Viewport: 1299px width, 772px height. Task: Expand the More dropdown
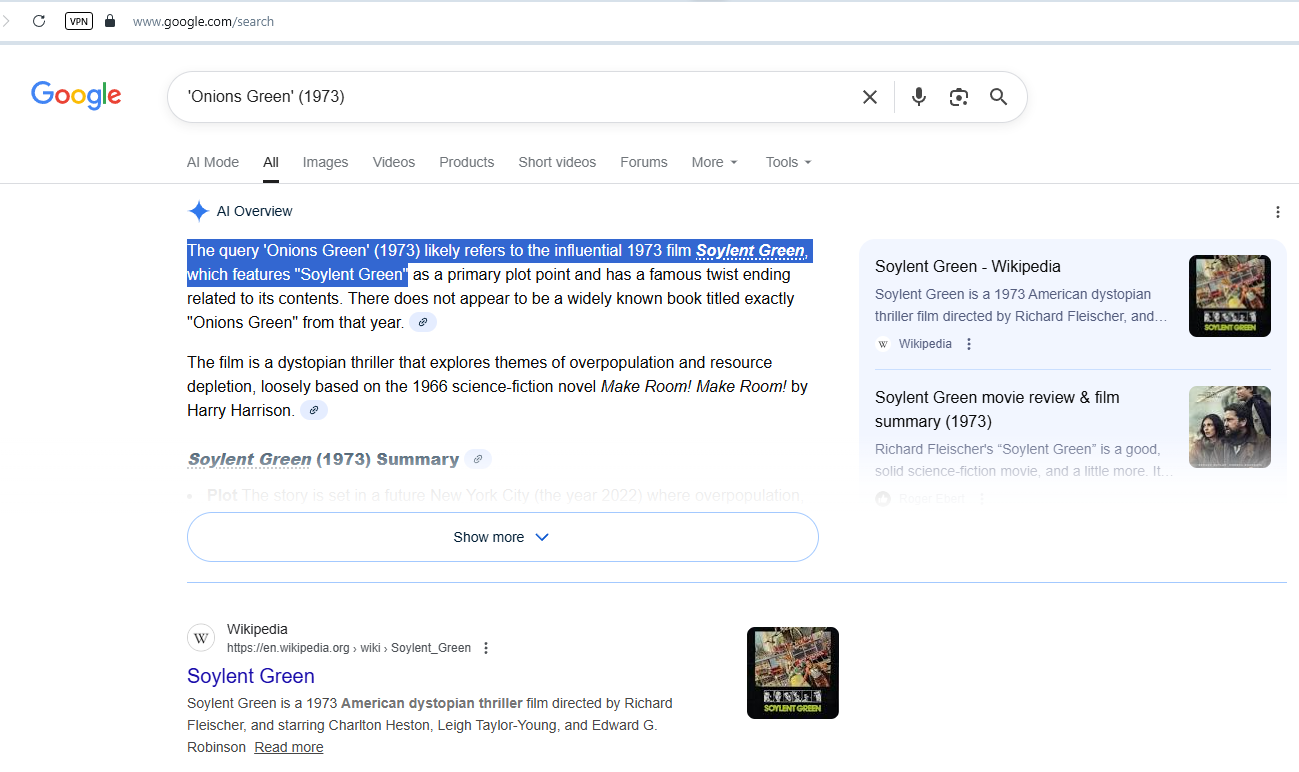point(715,162)
